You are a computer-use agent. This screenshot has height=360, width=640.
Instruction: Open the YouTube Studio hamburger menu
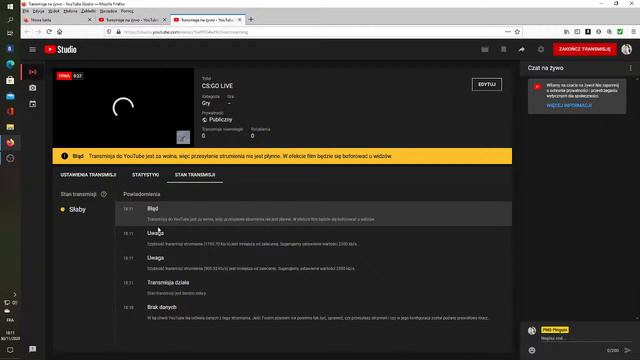[33, 49]
